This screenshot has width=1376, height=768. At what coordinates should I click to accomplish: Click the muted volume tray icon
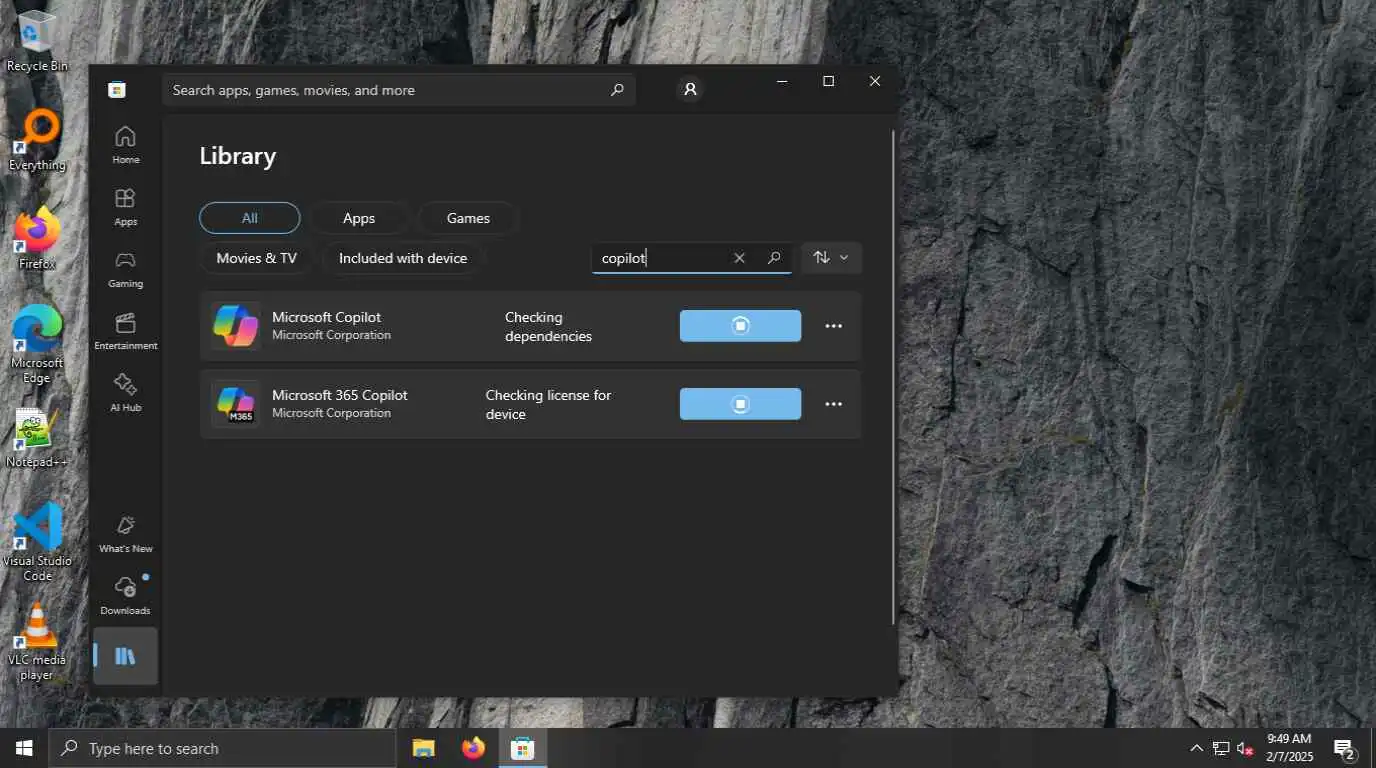coord(1245,748)
